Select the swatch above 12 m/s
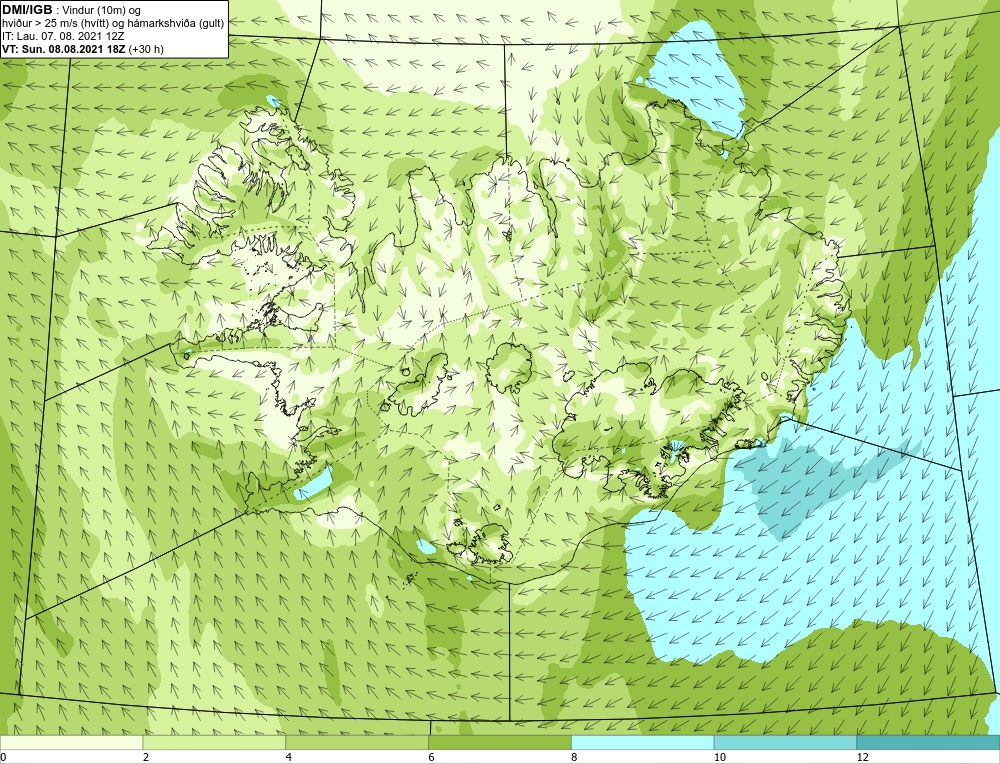 tap(929, 742)
